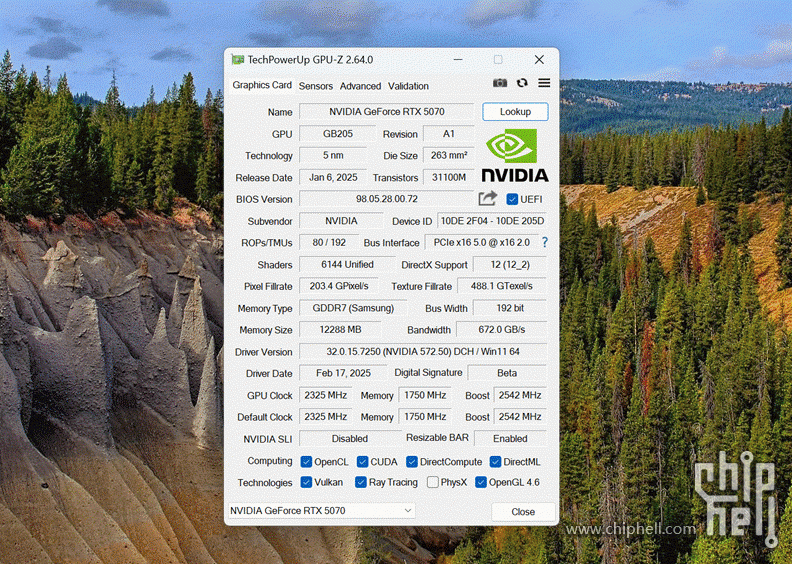This screenshot has height=564, width=792.
Task: Click the Release Date value Jan 6, 2025
Action: 333,177
